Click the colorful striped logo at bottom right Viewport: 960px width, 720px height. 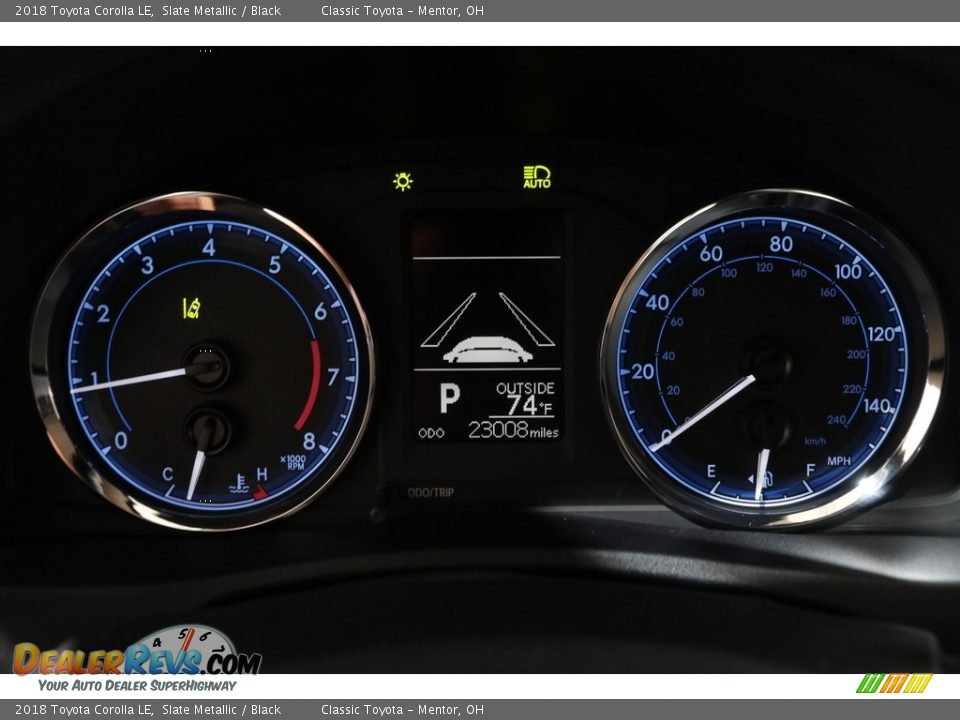click(894, 683)
